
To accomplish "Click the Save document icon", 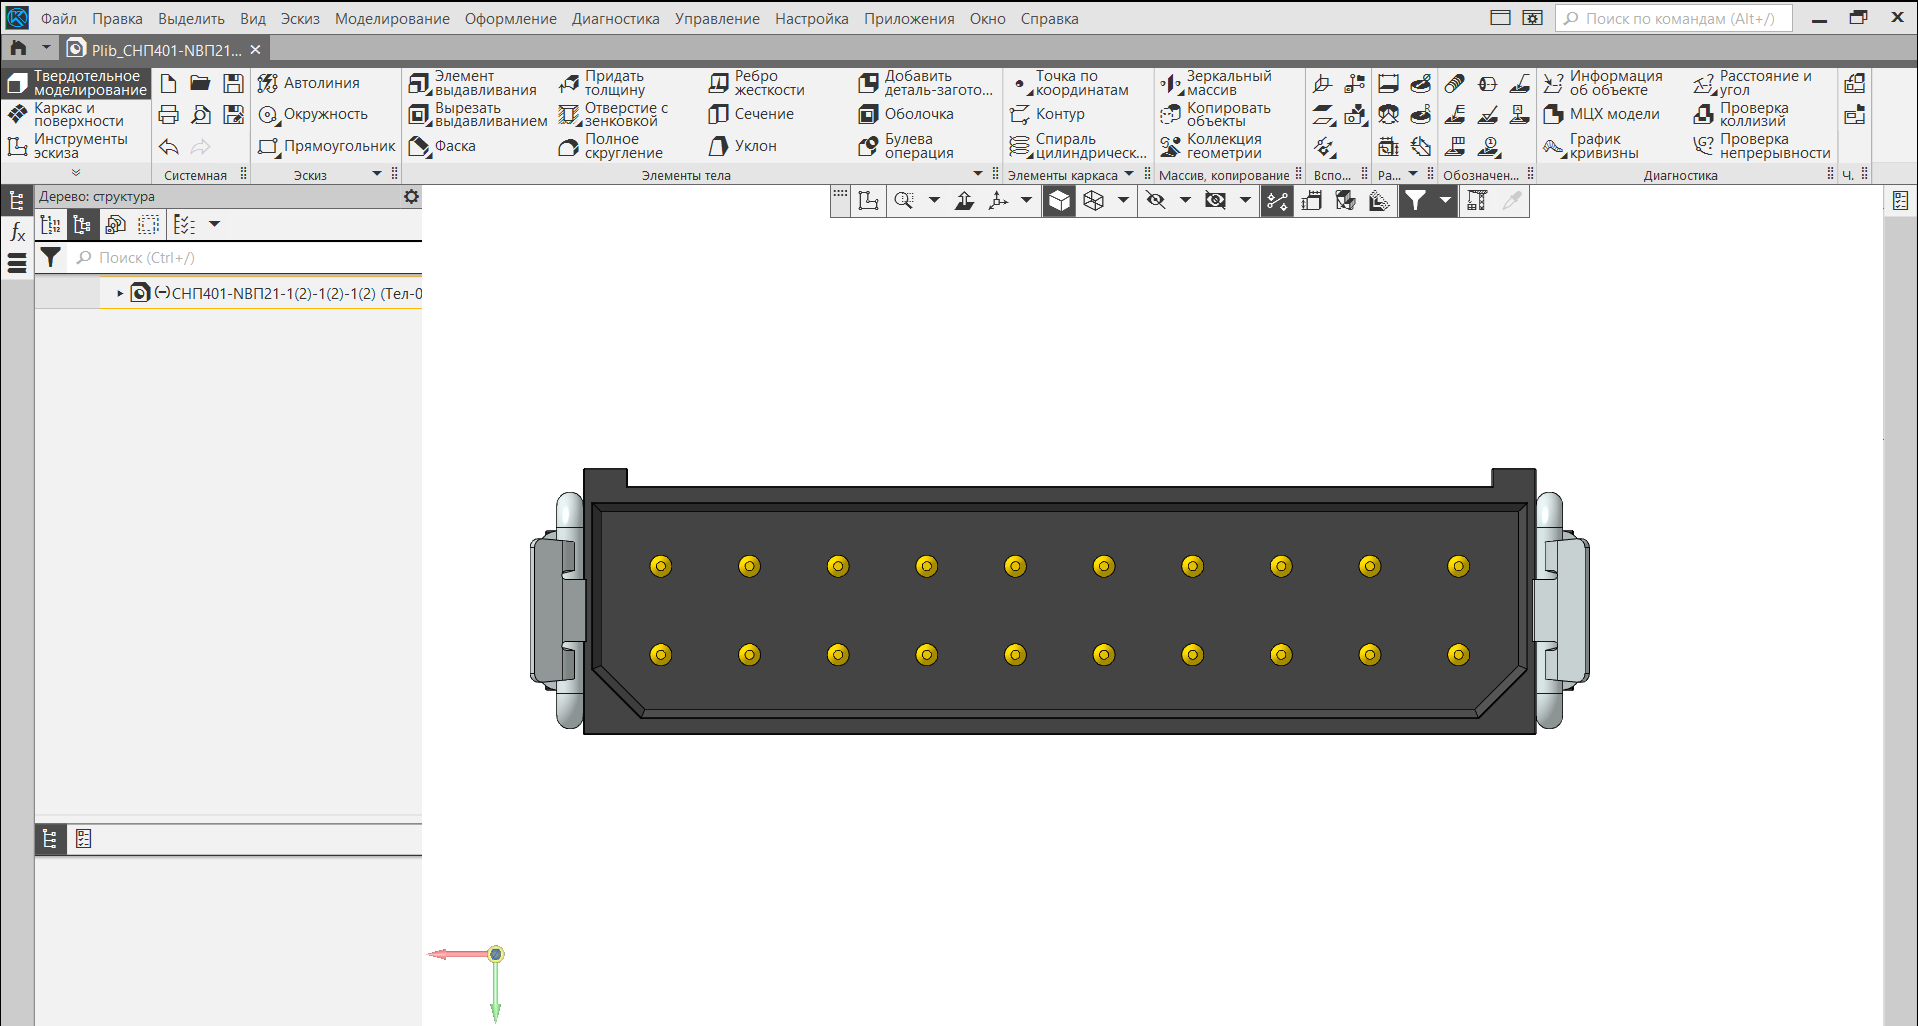I will click(x=233, y=83).
